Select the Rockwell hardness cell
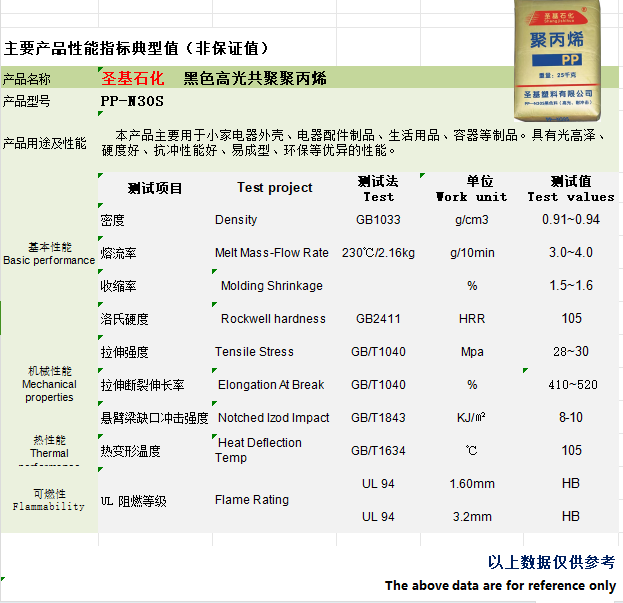 (x=273, y=319)
